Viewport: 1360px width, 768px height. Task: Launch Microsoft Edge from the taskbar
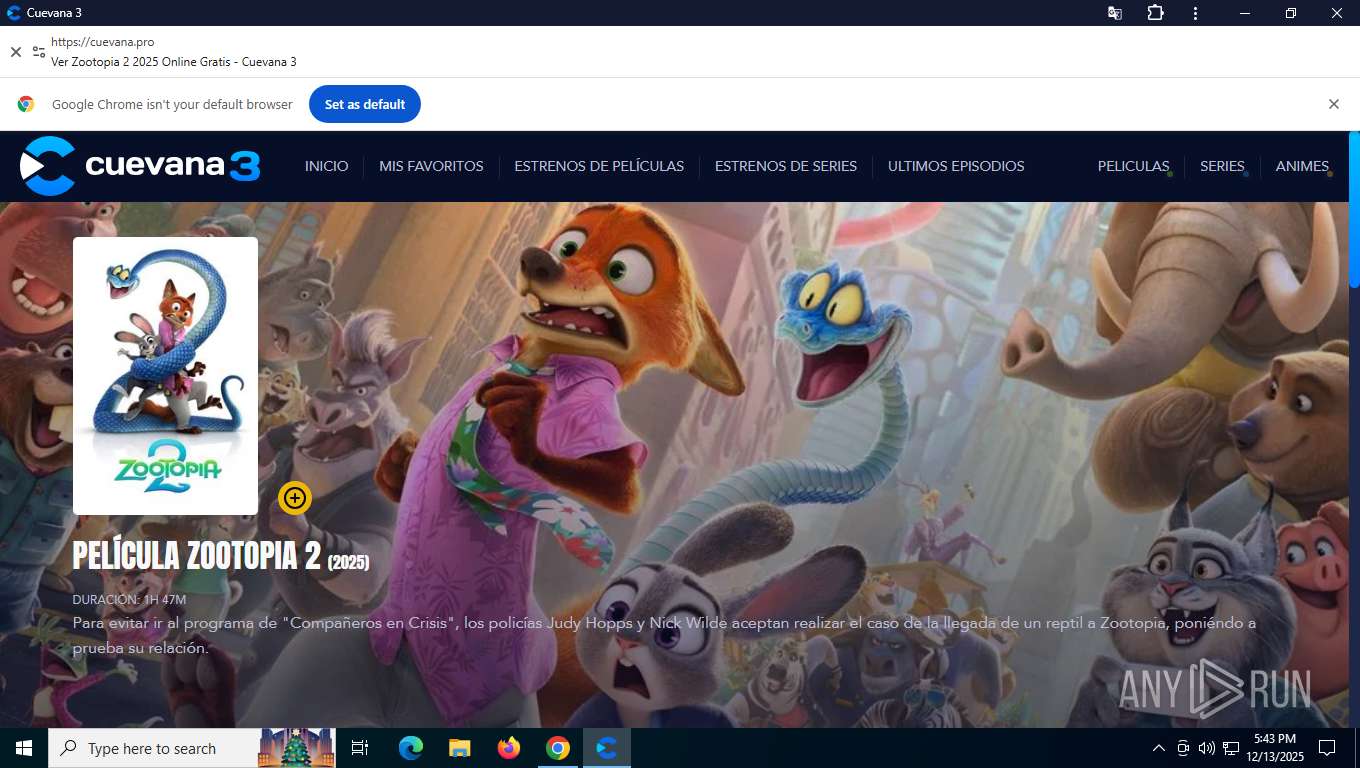pos(410,748)
